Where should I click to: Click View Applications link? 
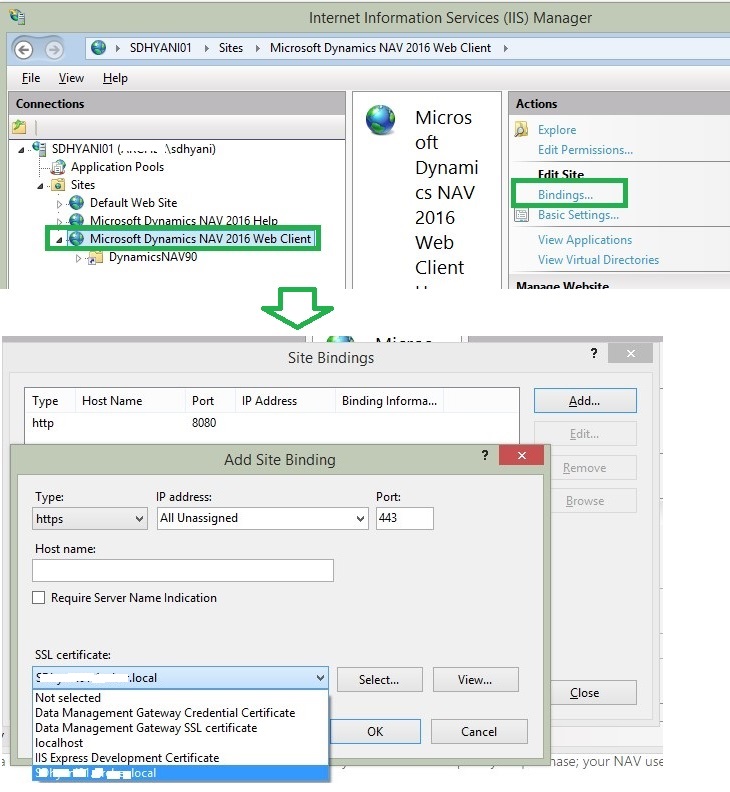click(x=585, y=240)
